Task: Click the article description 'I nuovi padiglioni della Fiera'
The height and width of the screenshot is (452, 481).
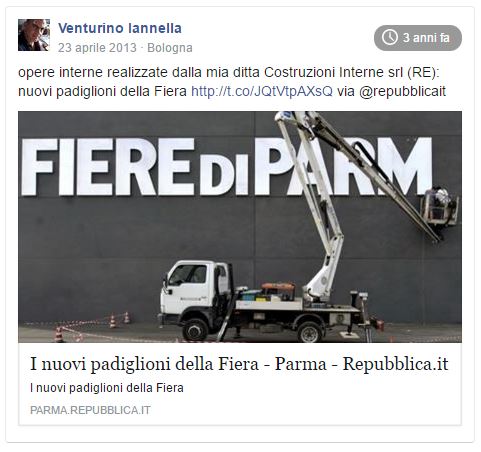Action: (x=107, y=388)
